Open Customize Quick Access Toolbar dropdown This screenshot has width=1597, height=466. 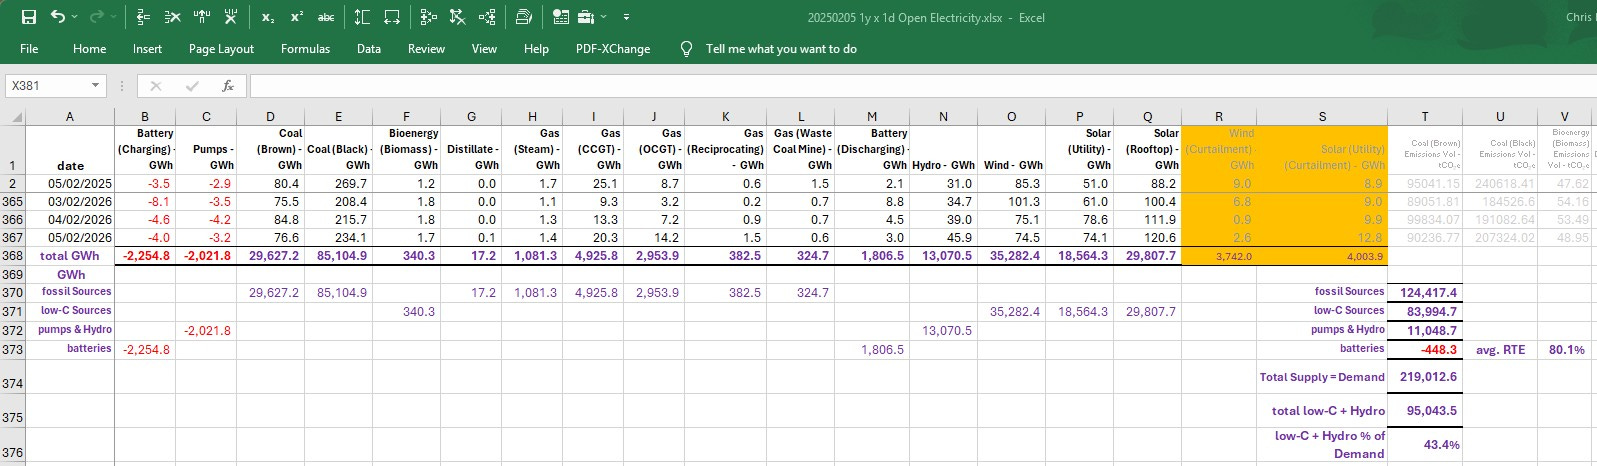[626, 17]
